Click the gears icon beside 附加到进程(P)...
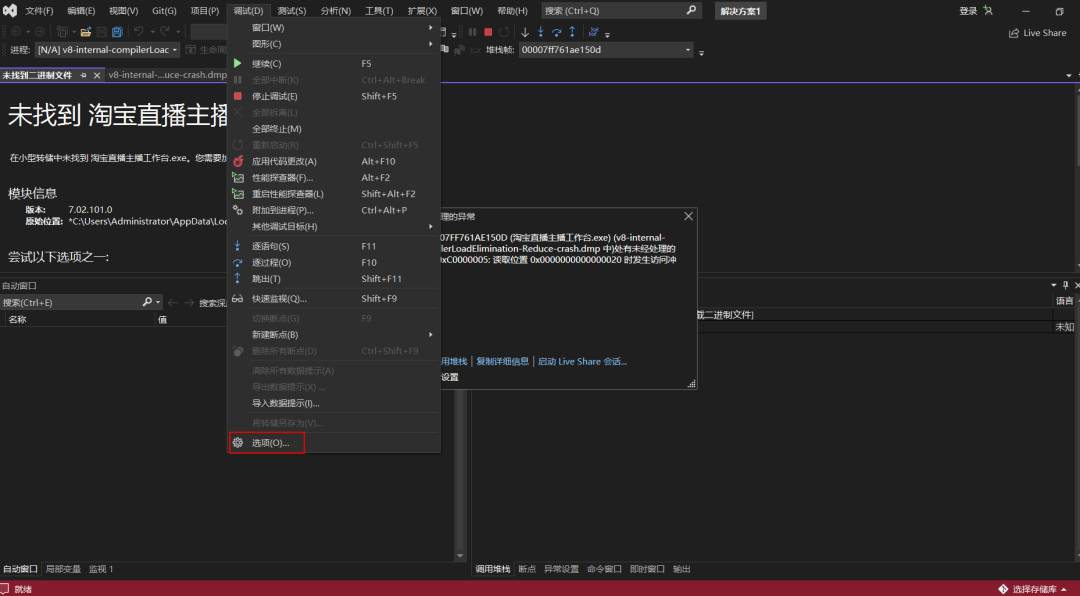1080x596 pixels. click(238, 210)
